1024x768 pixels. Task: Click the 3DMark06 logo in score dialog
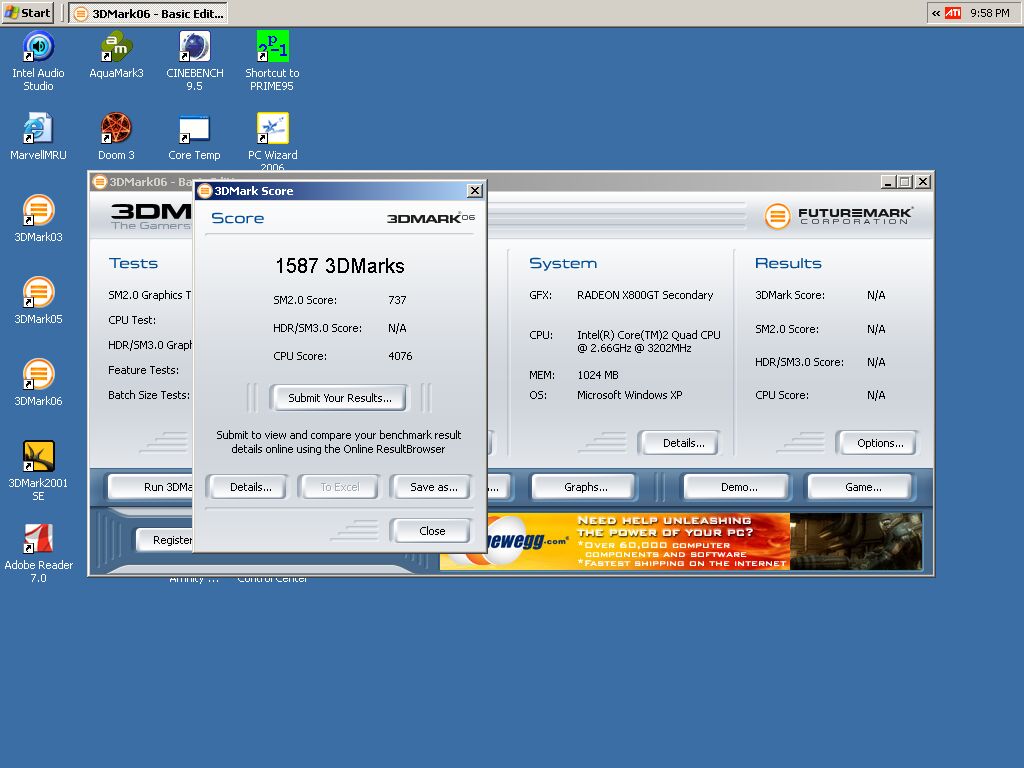431,218
